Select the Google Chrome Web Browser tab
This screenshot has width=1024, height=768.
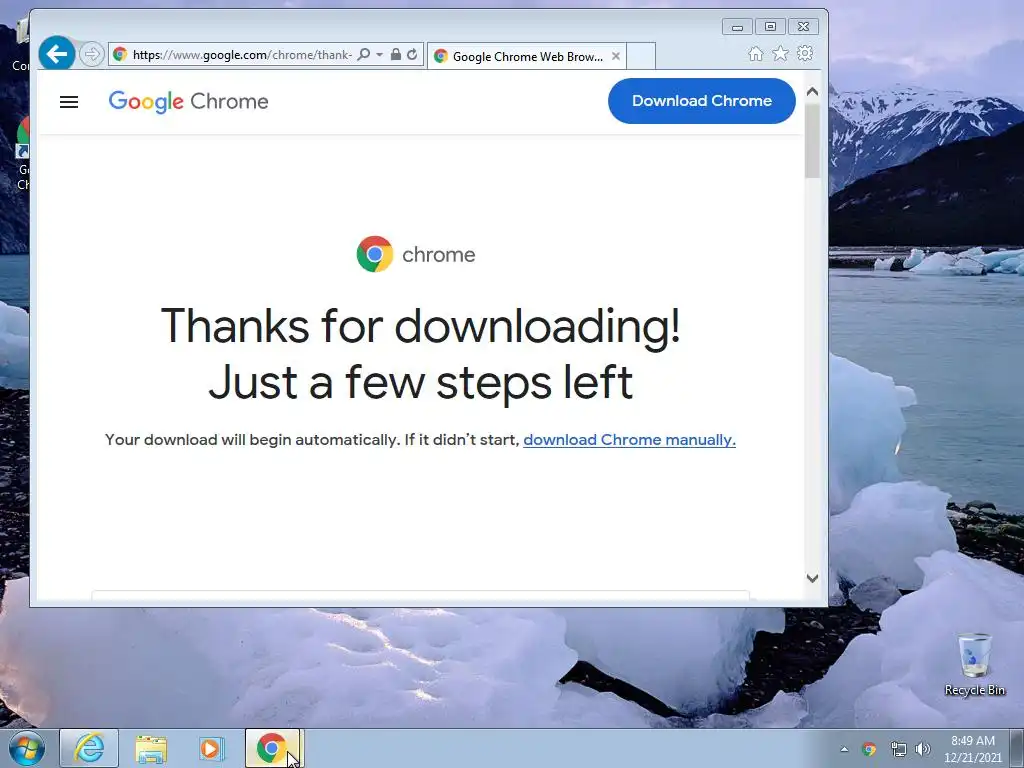click(527, 56)
